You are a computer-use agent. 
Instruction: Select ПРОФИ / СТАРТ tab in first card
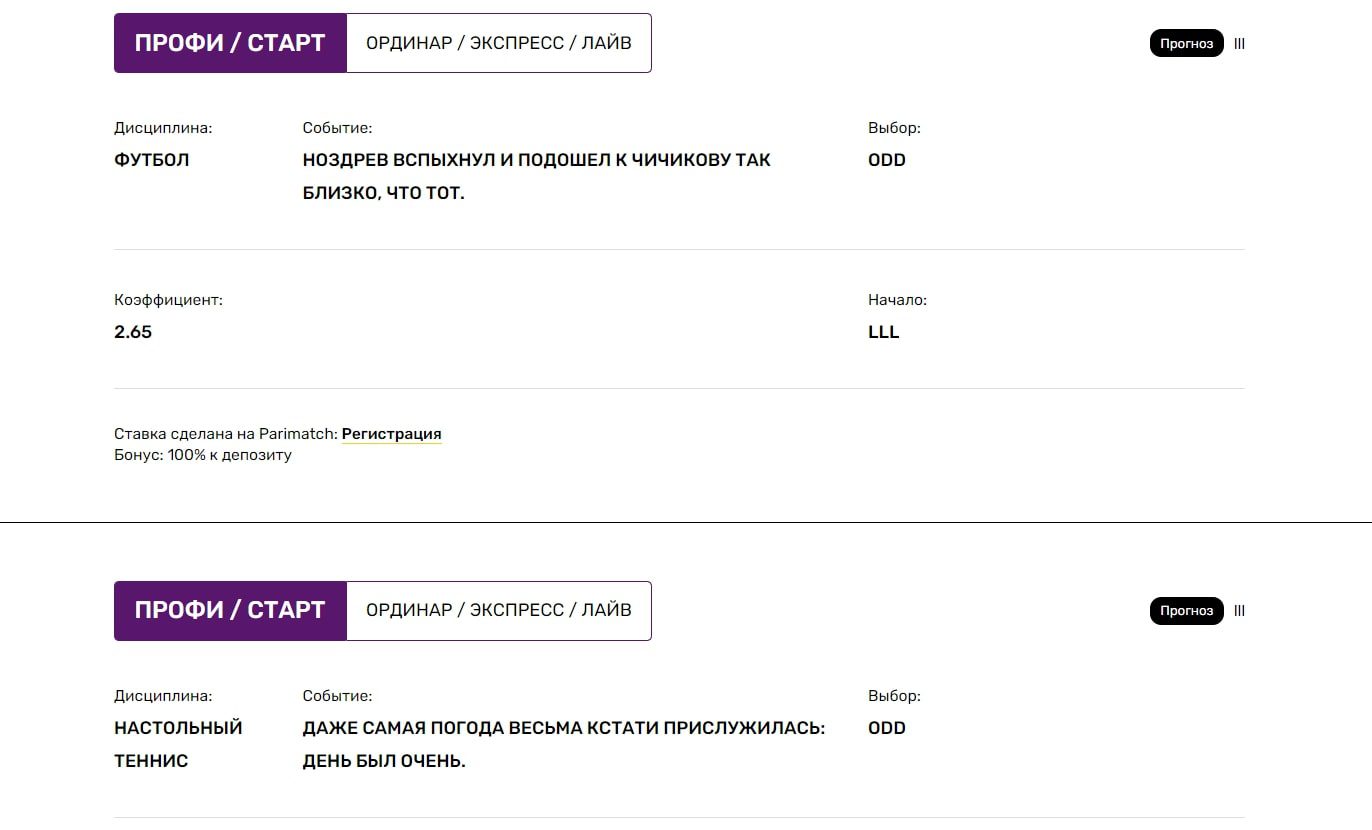click(x=230, y=43)
